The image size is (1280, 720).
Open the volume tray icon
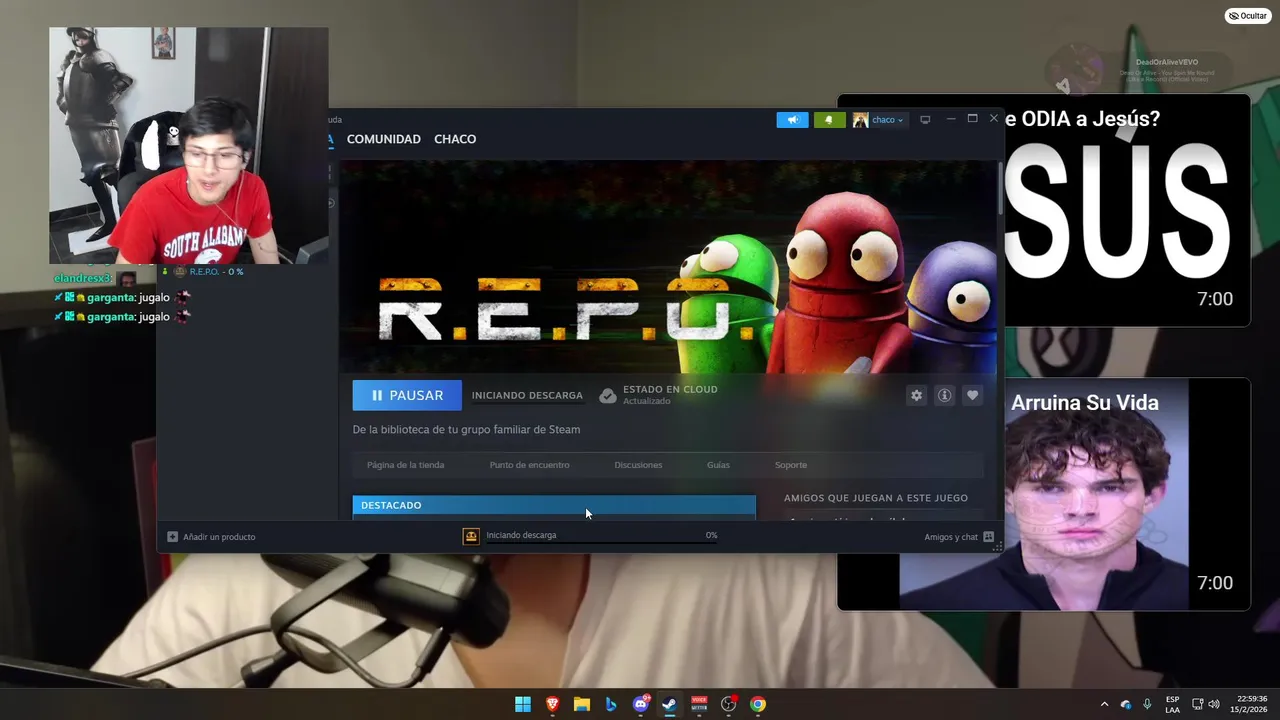coord(1214,704)
